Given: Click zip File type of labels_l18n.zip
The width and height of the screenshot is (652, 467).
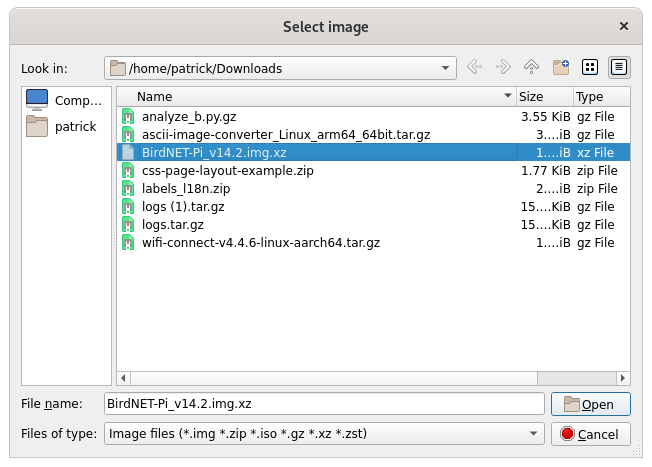Looking at the screenshot, I should point(597,188).
